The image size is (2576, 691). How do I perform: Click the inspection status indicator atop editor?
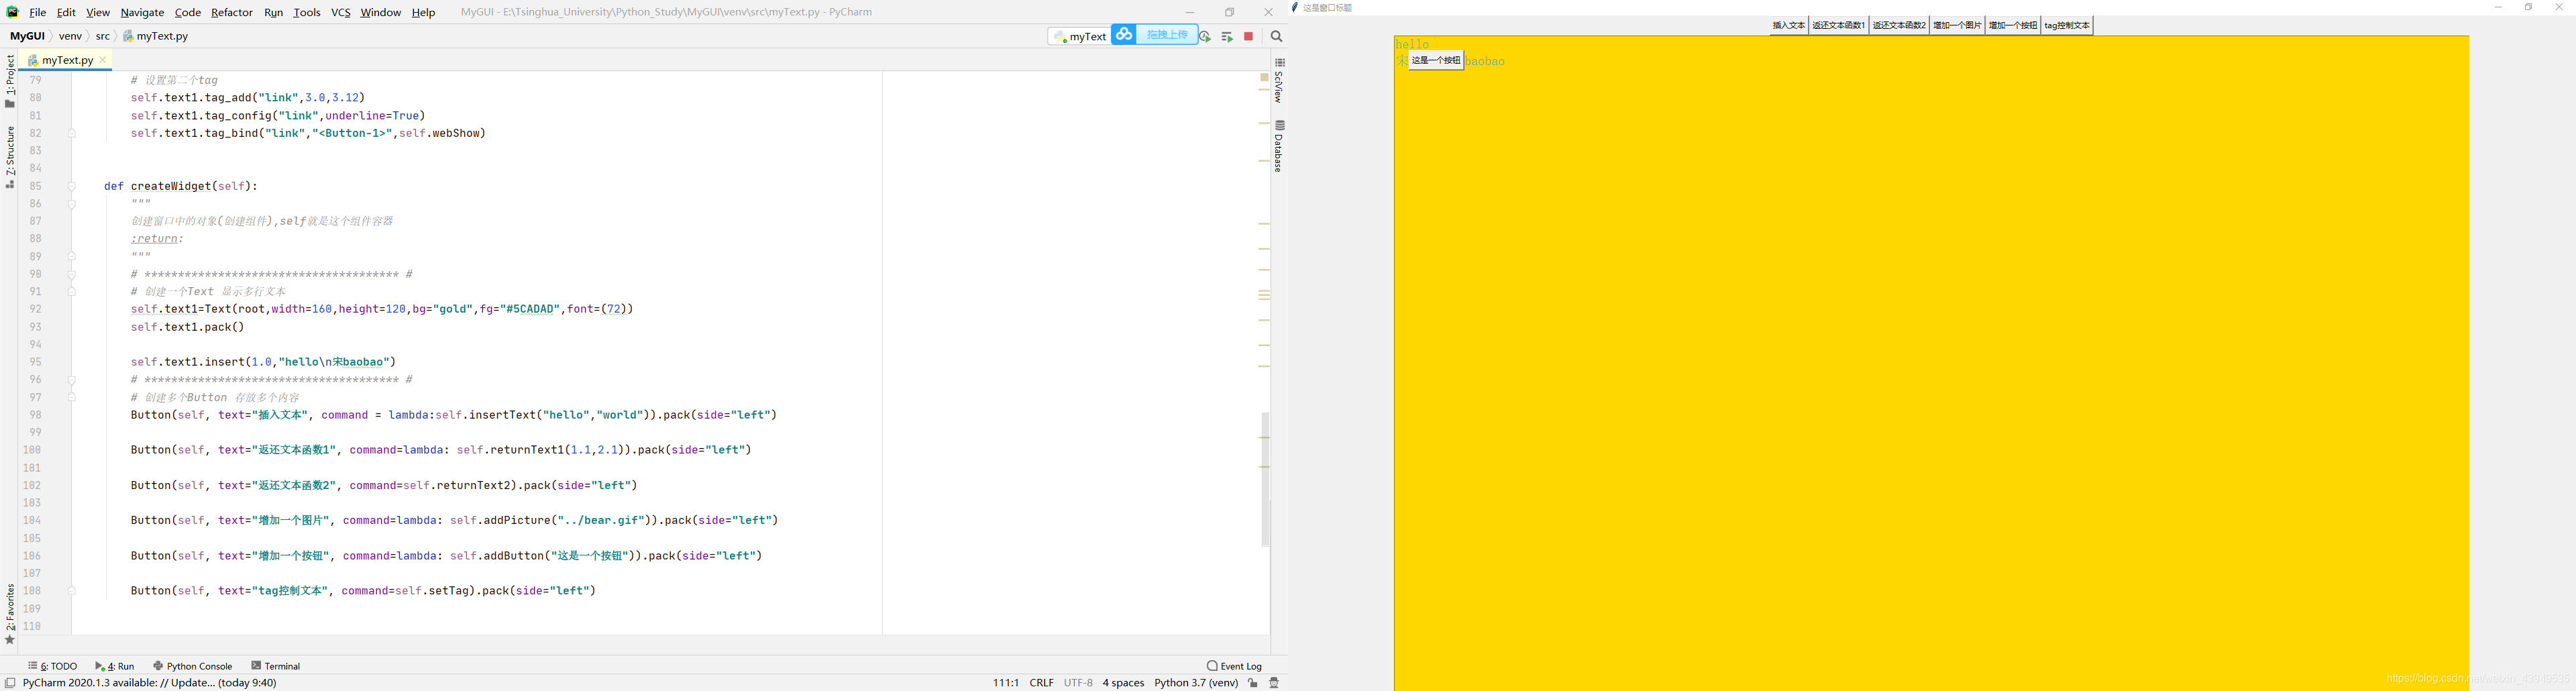1264,77
